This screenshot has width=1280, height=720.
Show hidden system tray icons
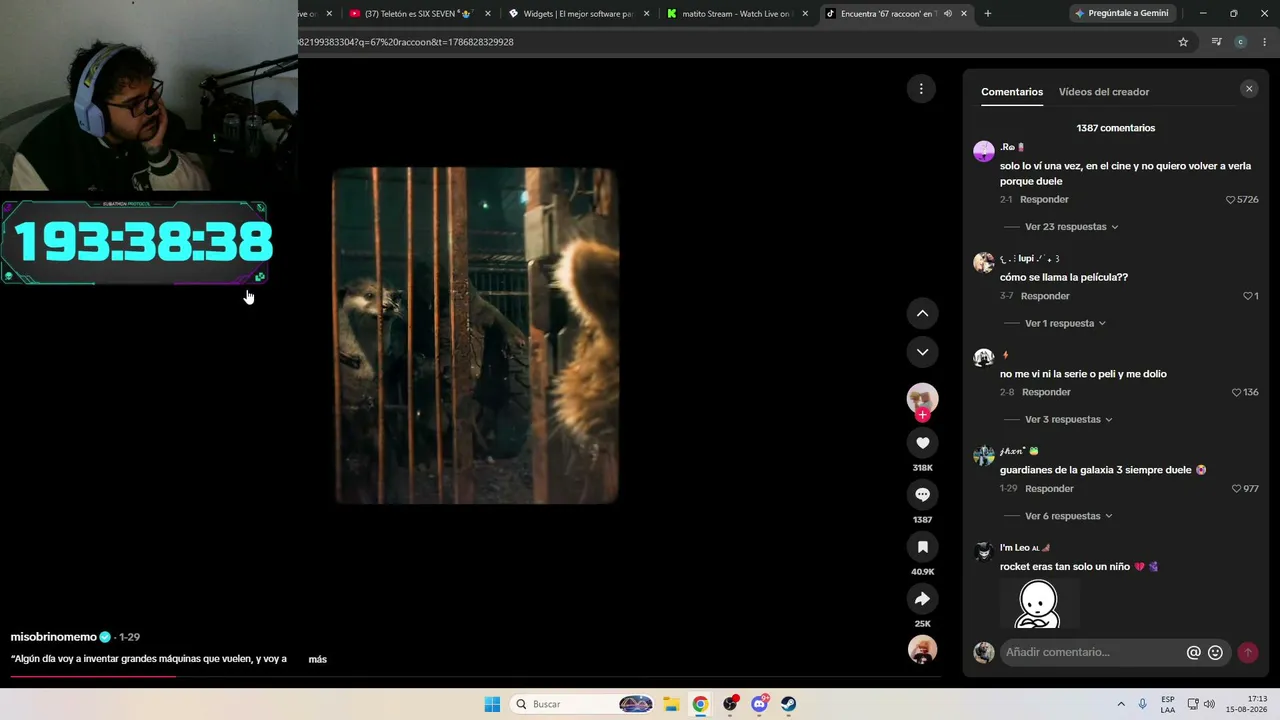pos(1121,704)
